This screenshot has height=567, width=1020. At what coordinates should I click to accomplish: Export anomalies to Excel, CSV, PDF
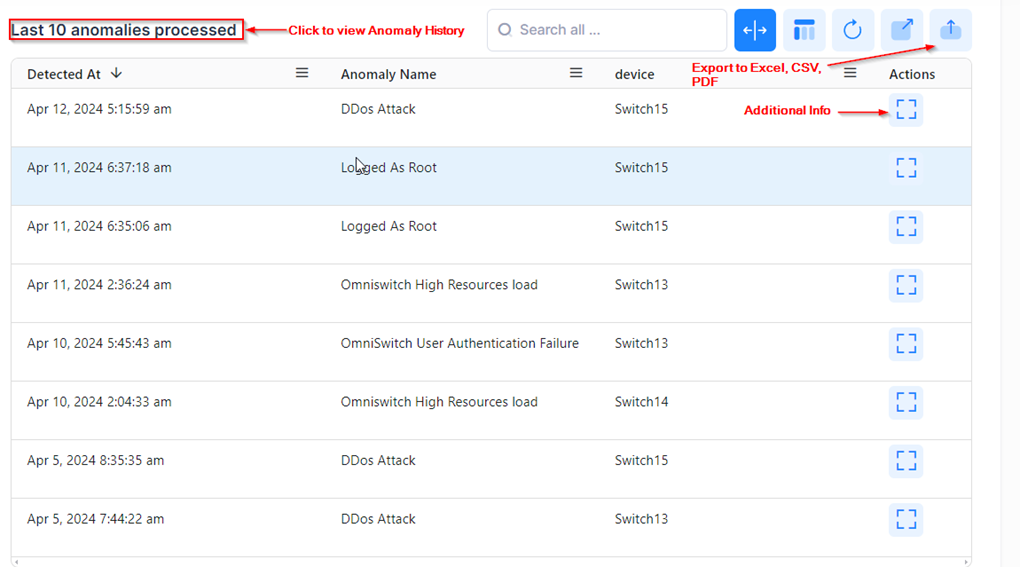(950, 31)
